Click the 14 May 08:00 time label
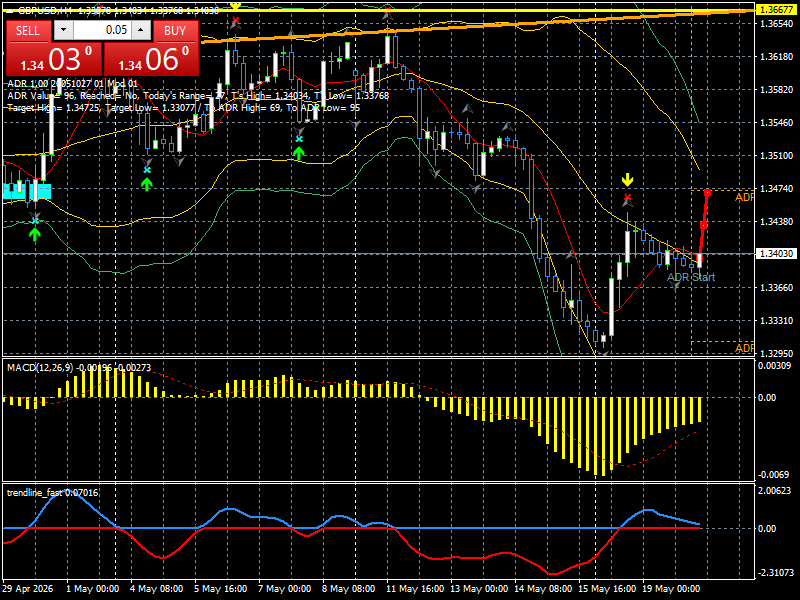 (x=543, y=588)
